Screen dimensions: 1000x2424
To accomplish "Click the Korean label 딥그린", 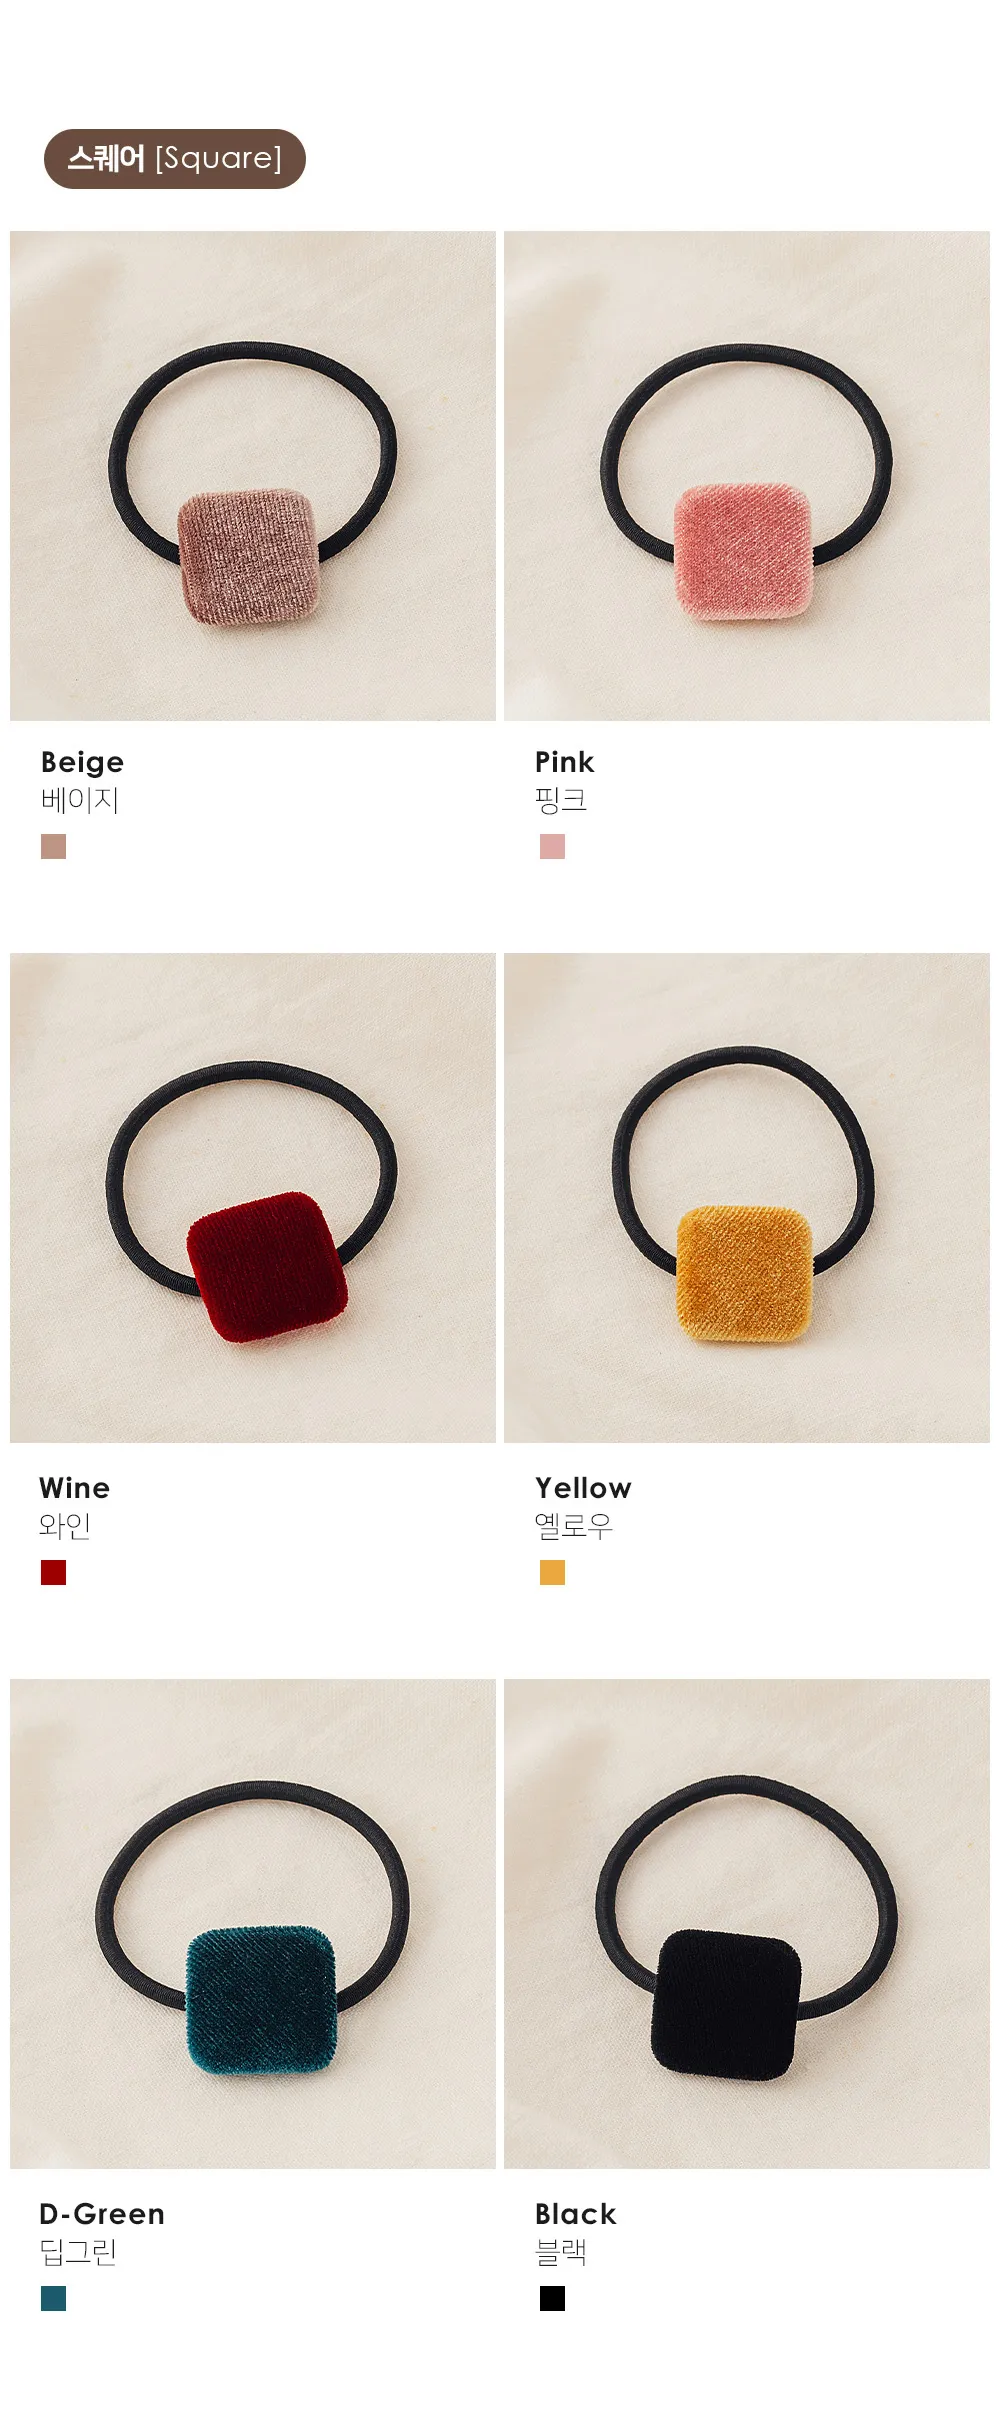I will [79, 2252].
